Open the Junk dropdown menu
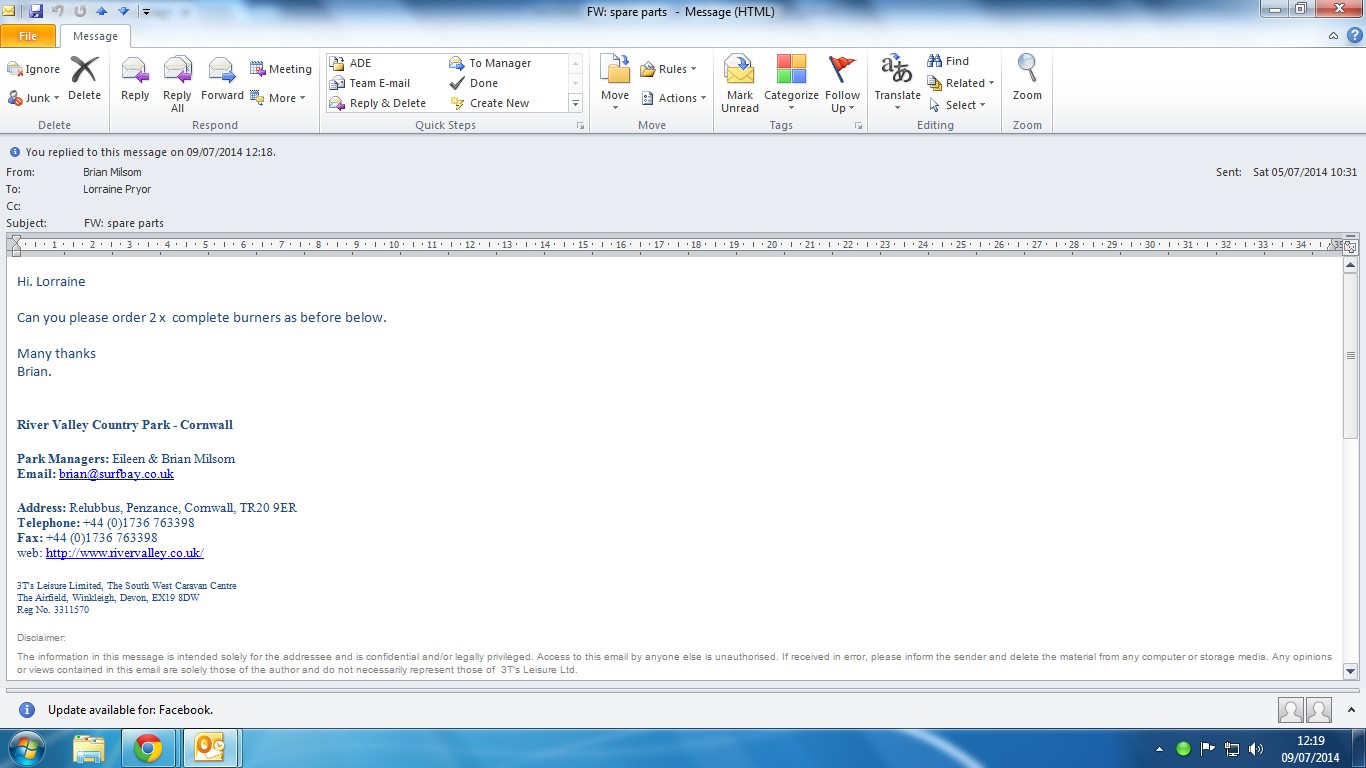 click(34, 98)
